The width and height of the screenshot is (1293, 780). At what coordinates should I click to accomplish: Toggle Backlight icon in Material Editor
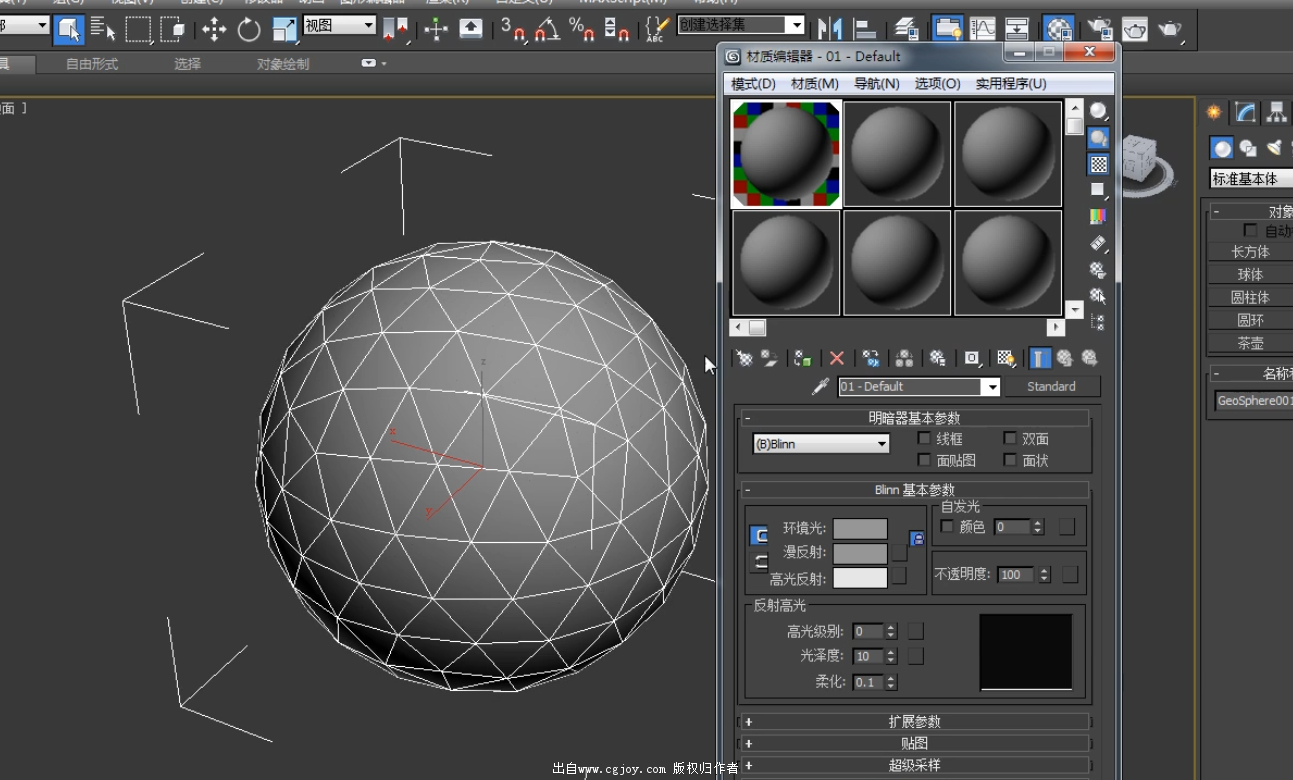coord(1098,138)
